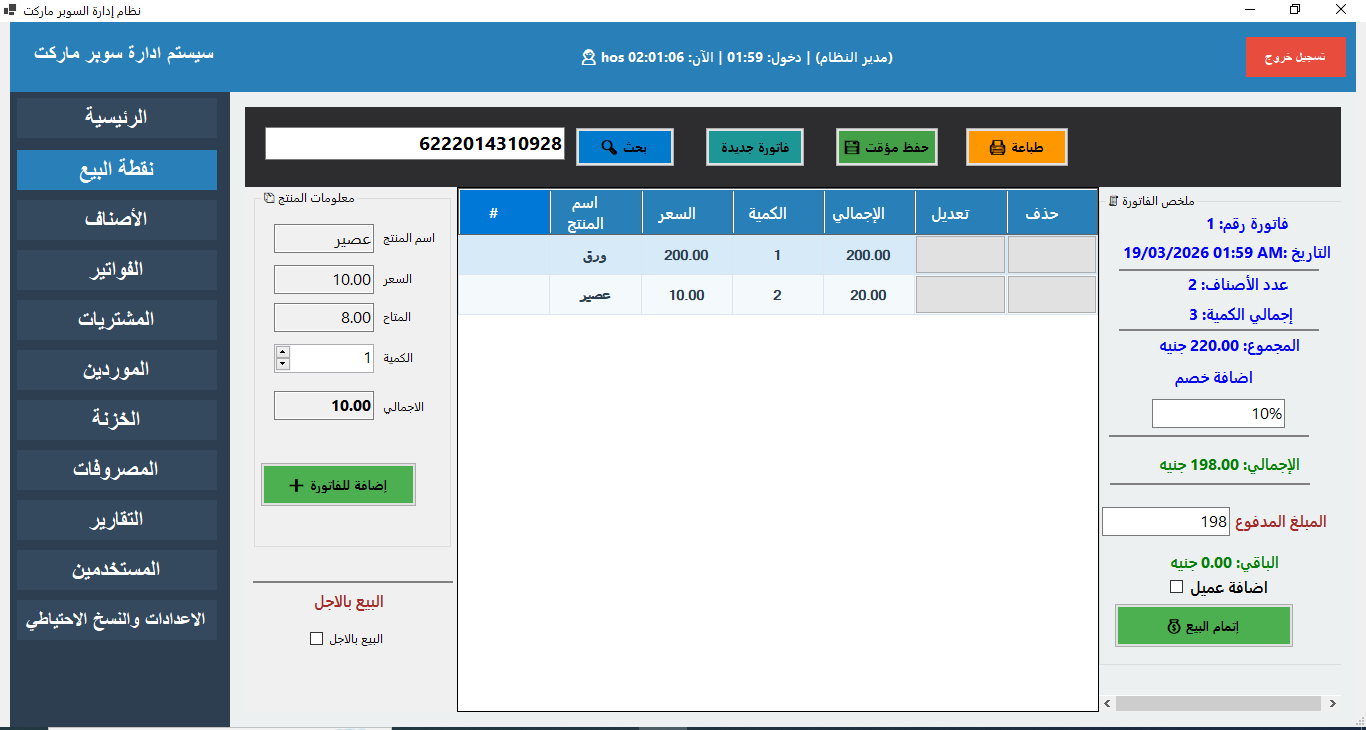
Task: Decrease الكمية using the down arrow
Action: coord(282,364)
